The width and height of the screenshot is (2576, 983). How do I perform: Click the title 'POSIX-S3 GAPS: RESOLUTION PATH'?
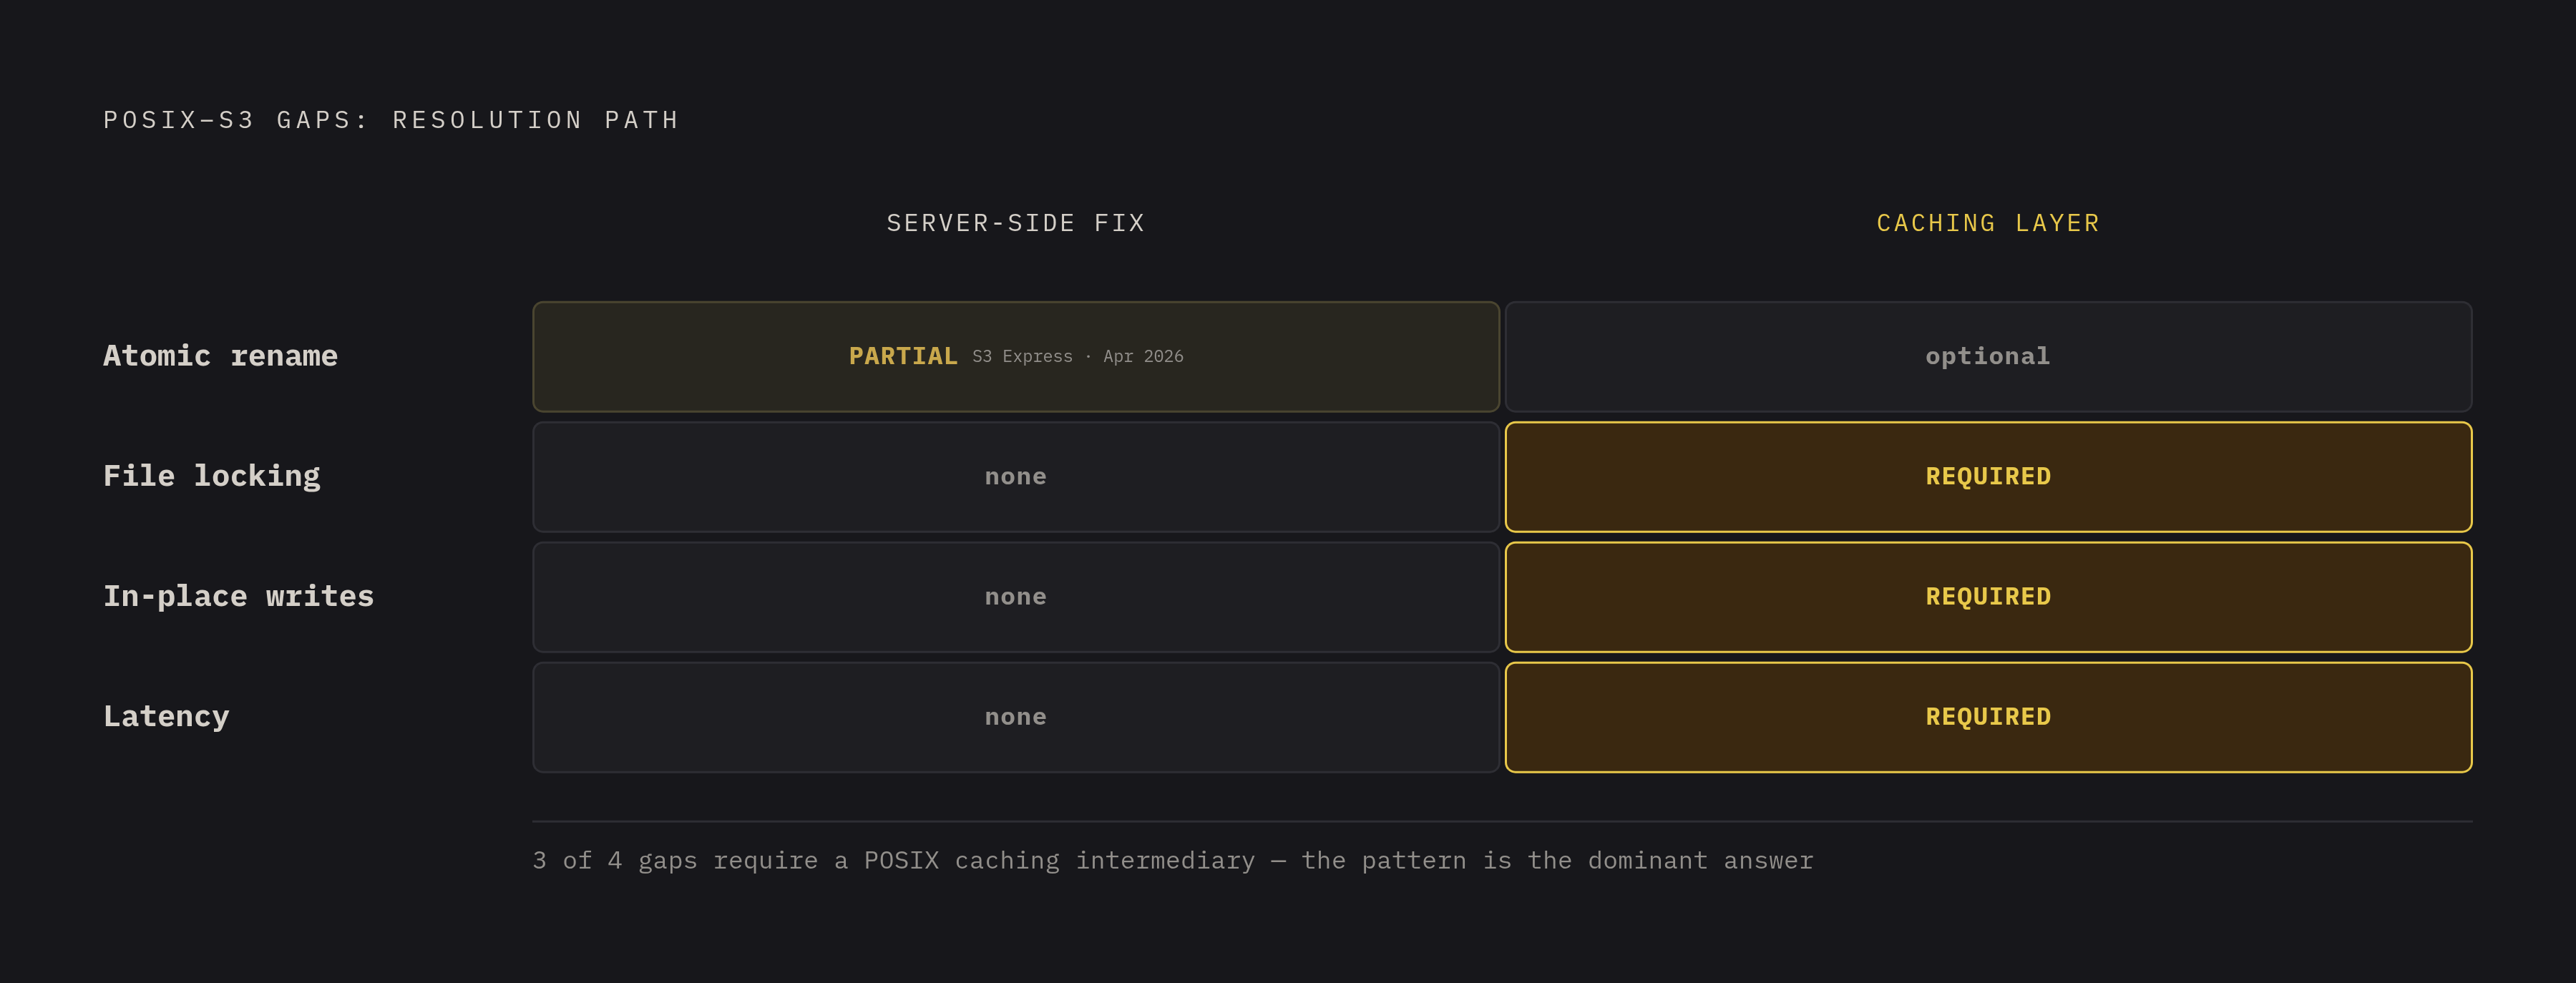coord(391,120)
